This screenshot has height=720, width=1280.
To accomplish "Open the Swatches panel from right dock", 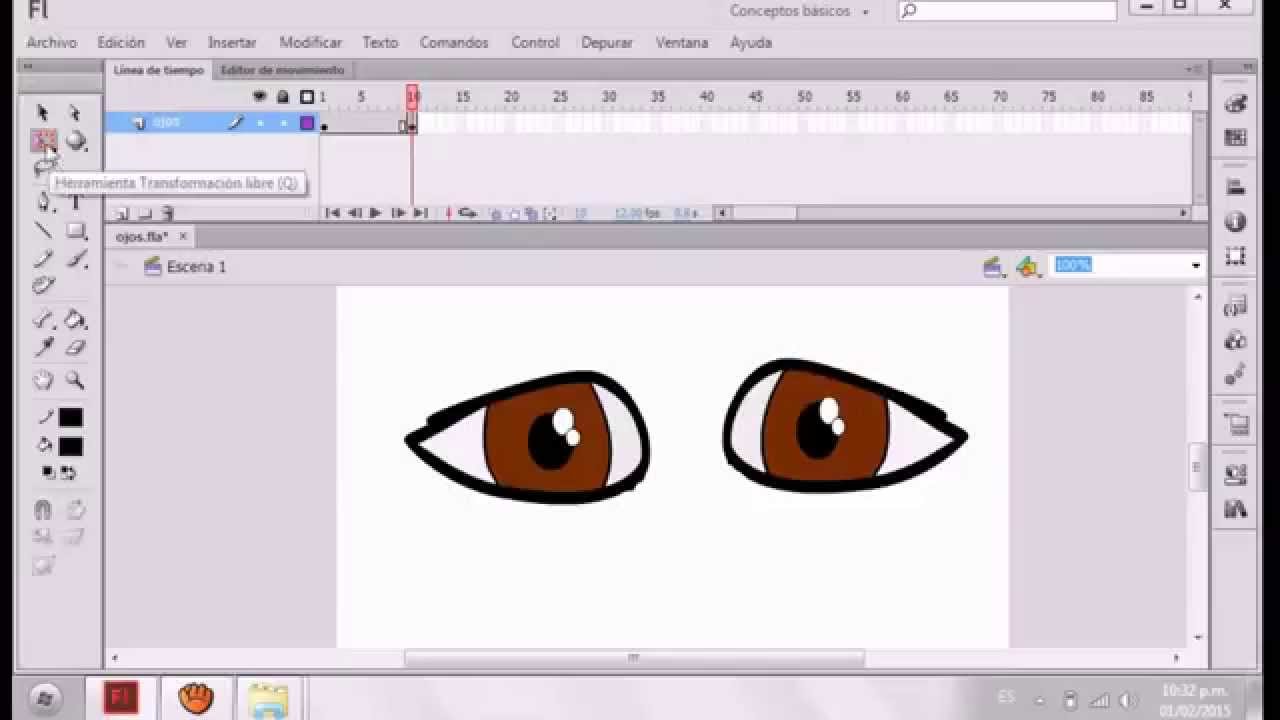I will (1235, 138).
